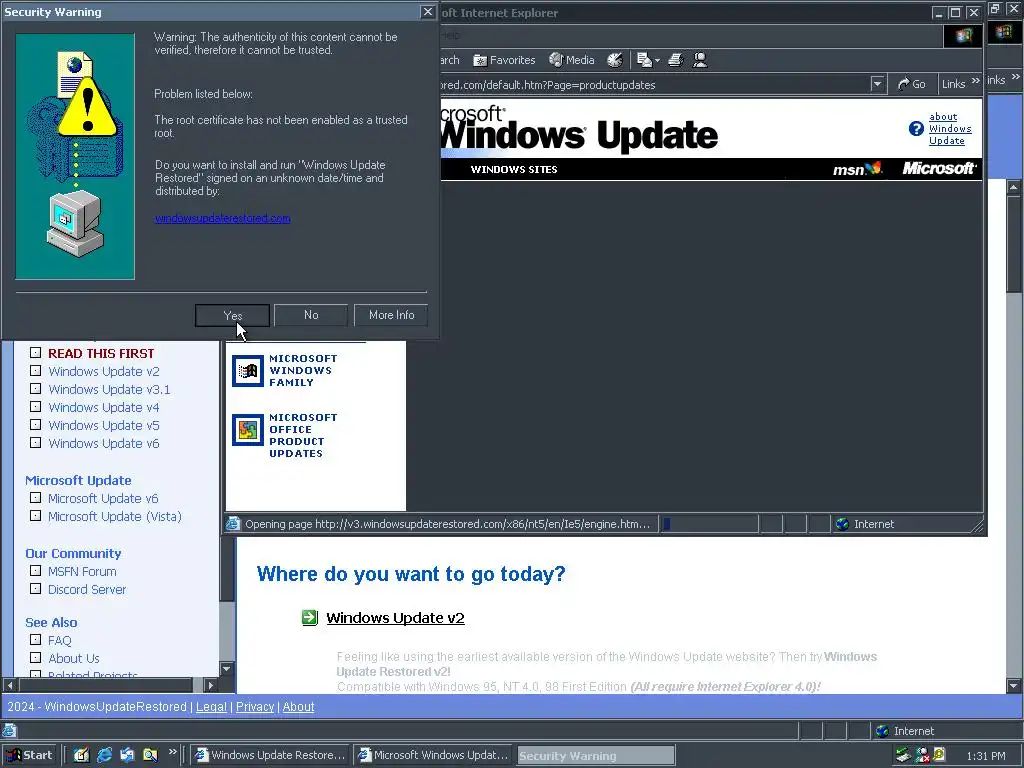1024x768 pixels.
Task: Expand the rear window Links chevron
Action: [1015, 77]
